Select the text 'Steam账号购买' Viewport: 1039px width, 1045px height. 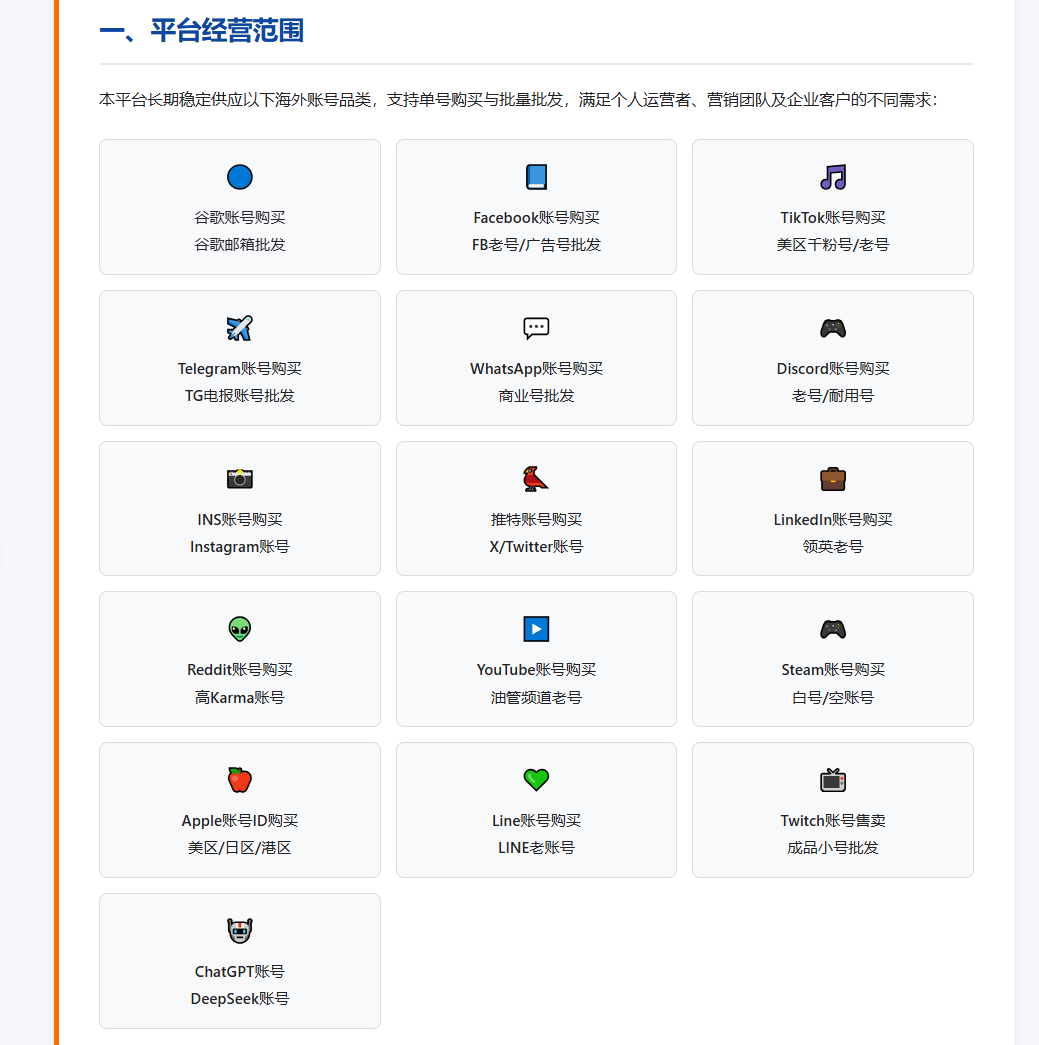coord(833,670)
